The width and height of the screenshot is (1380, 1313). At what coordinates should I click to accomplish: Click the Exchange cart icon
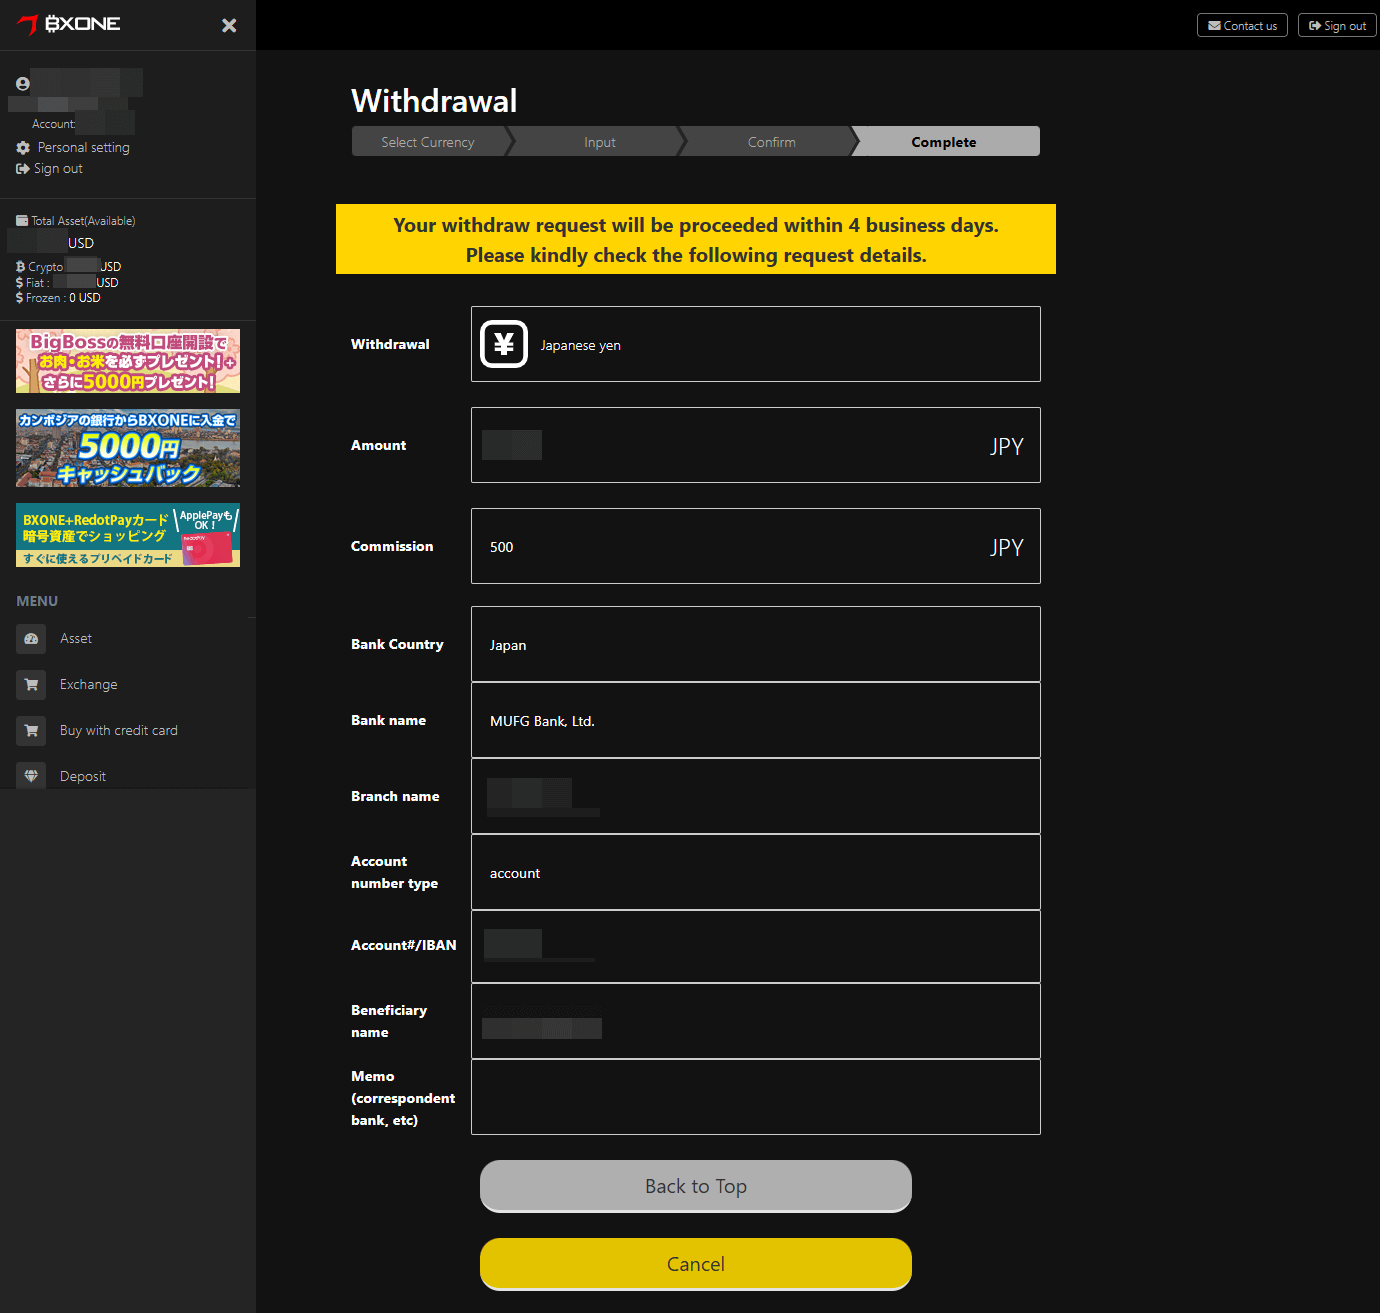pyautogui.click(x=31, y=685)
